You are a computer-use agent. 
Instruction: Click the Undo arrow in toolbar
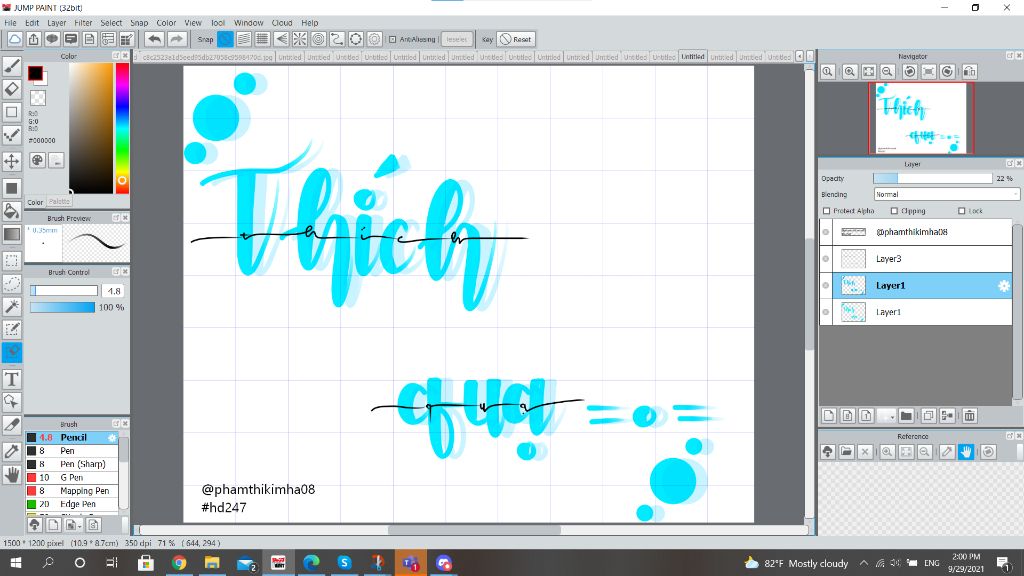pyautogui.click(x=154, y=39)
